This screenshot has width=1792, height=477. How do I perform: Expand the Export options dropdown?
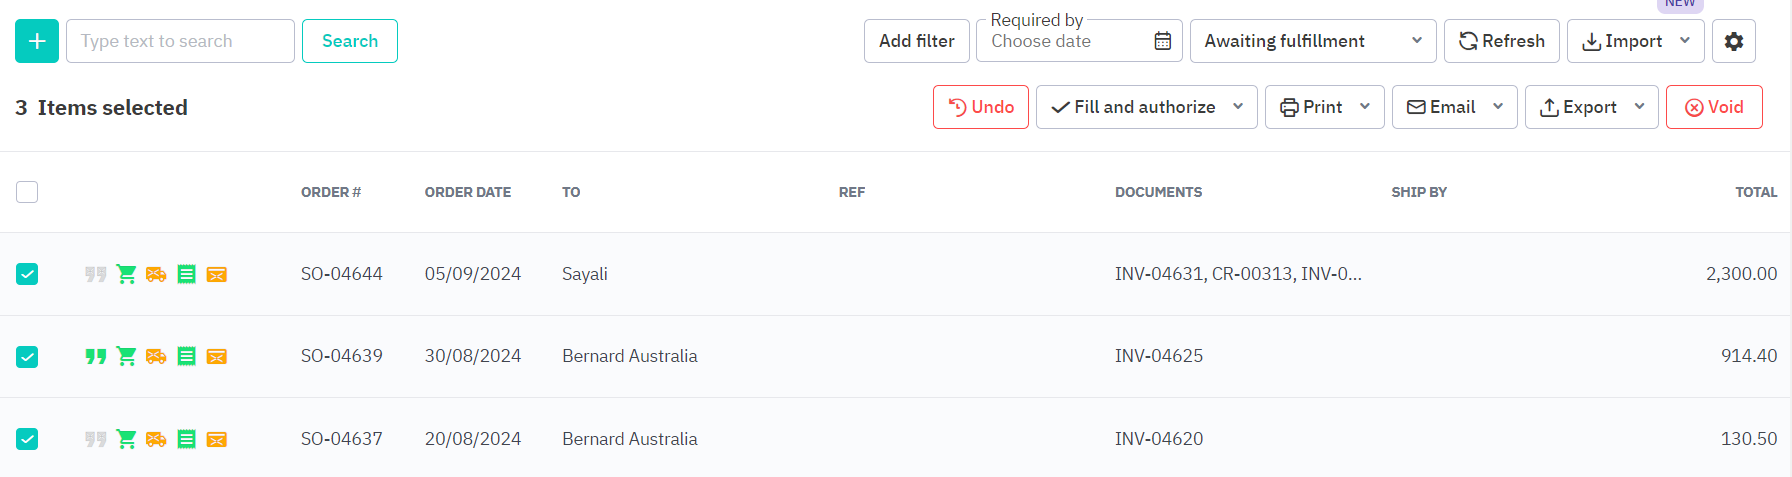(1639, 107)
